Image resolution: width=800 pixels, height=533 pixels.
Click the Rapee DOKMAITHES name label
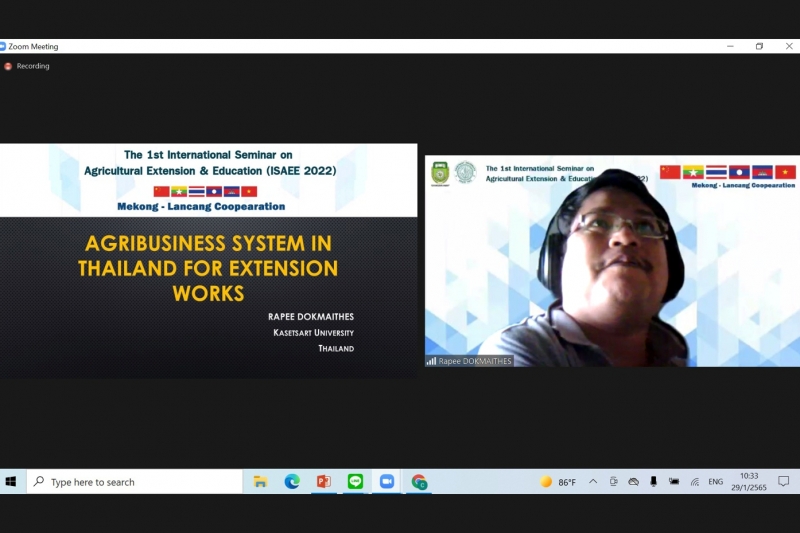474,361
